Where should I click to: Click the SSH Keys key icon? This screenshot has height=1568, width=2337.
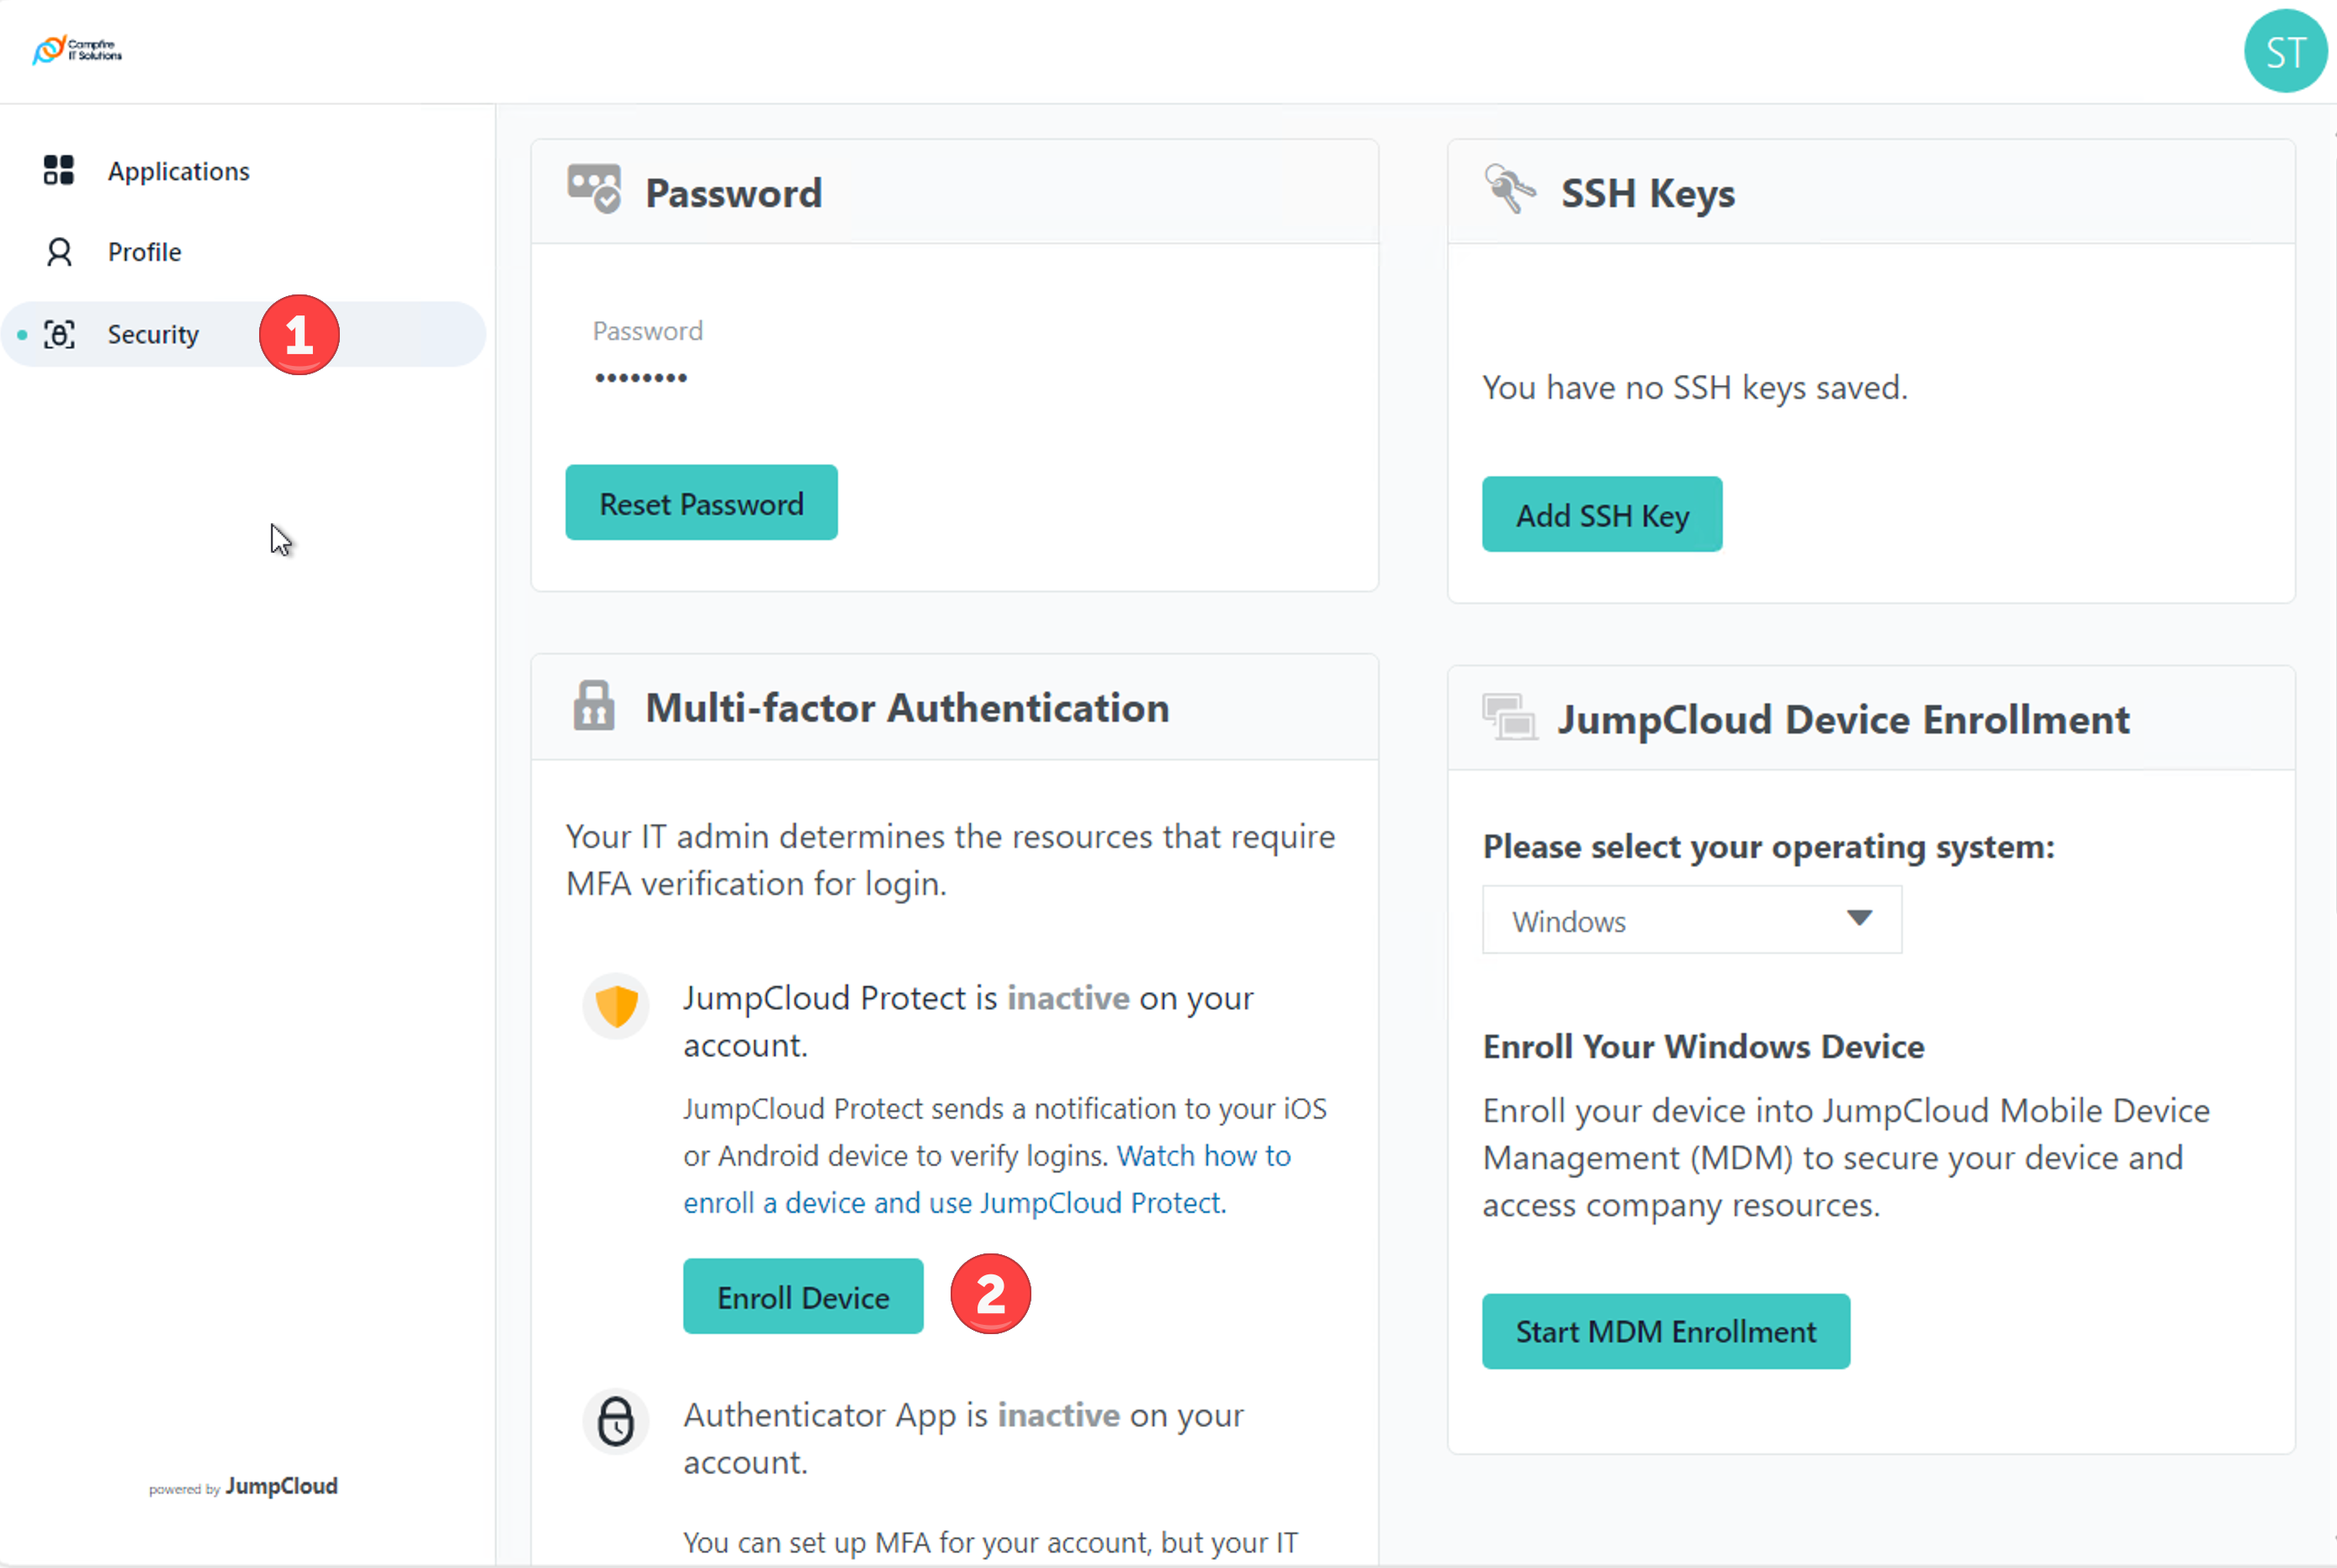tap(1509, 189)
